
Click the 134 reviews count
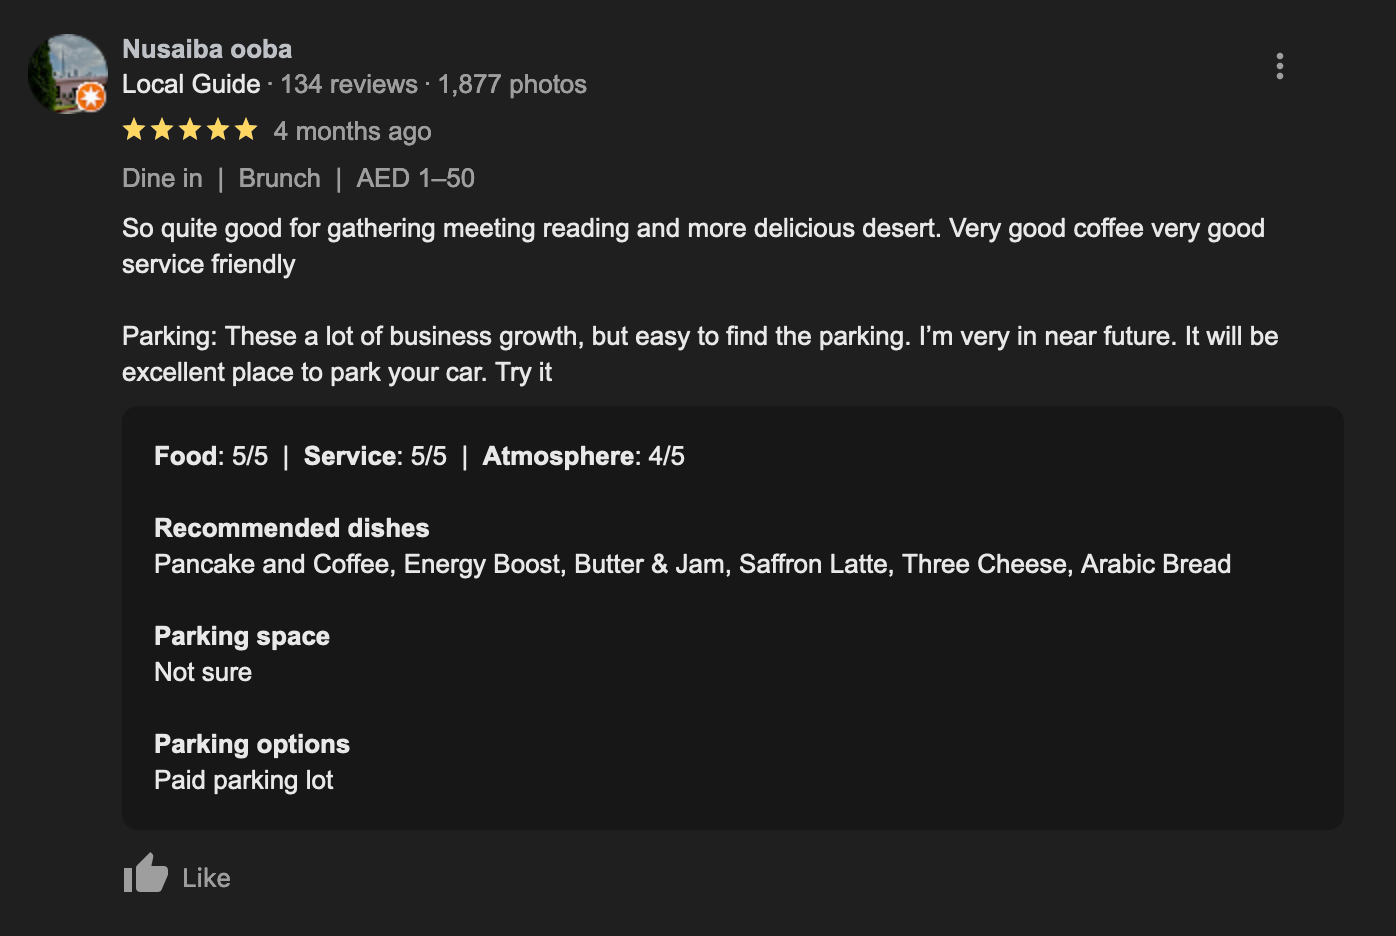click(x=348, y=84)
